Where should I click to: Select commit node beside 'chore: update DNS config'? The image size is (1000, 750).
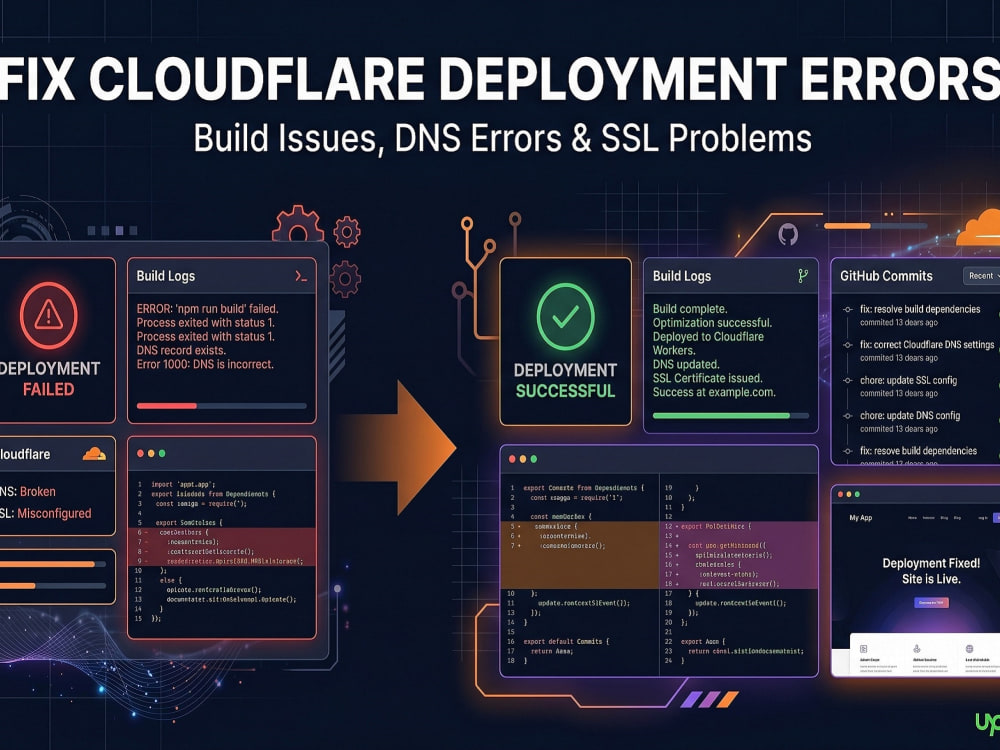coord(848,416)
